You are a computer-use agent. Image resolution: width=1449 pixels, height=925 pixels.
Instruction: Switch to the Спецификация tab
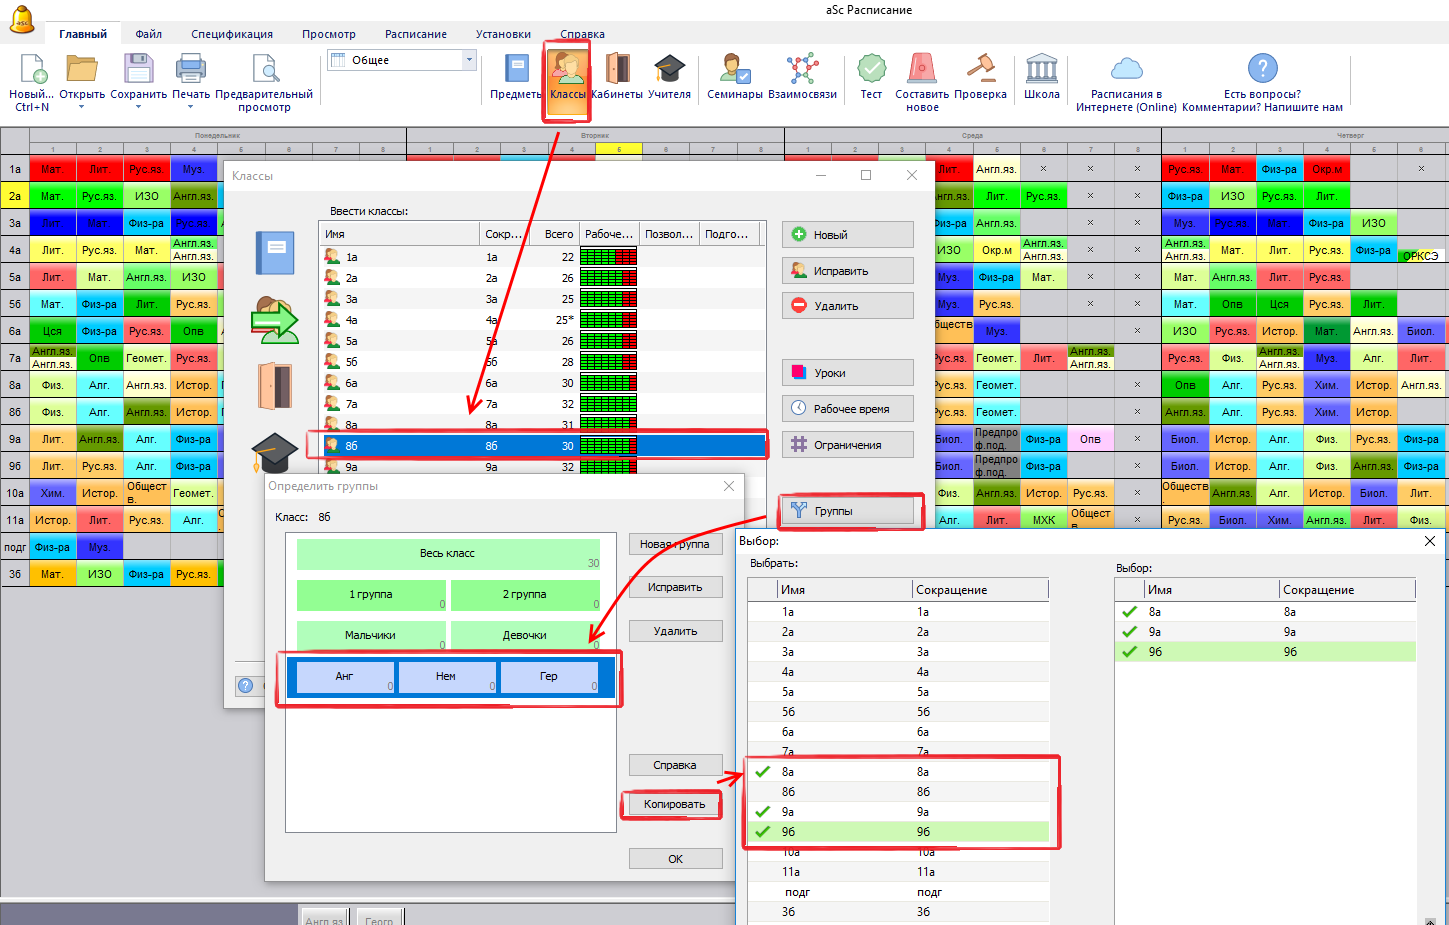[232, 34]
